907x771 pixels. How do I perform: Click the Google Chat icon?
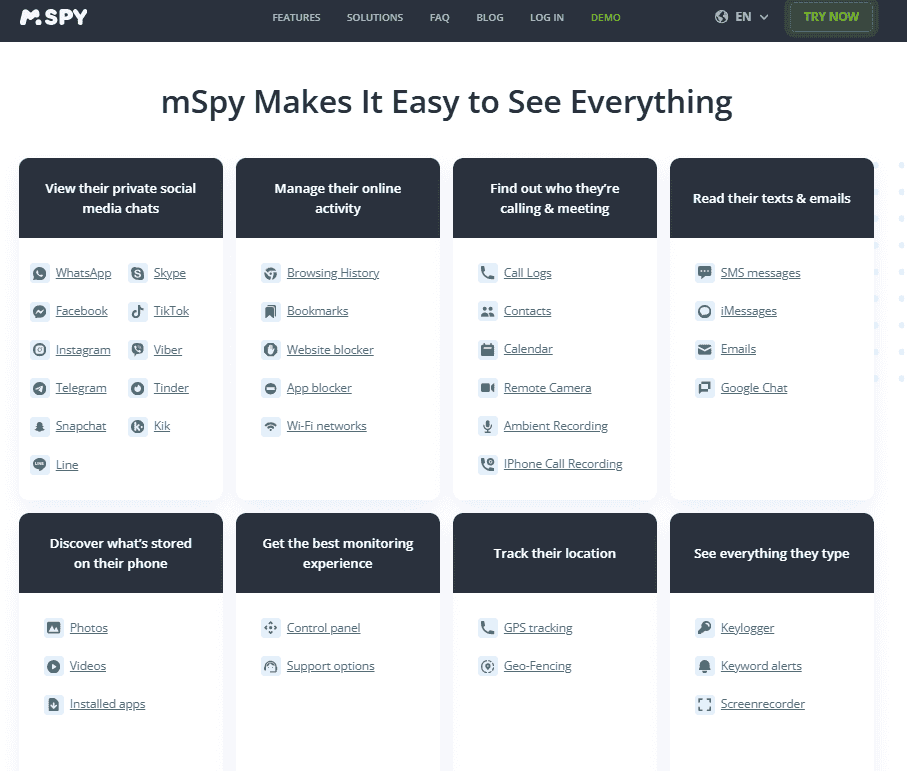pos(705,388)
